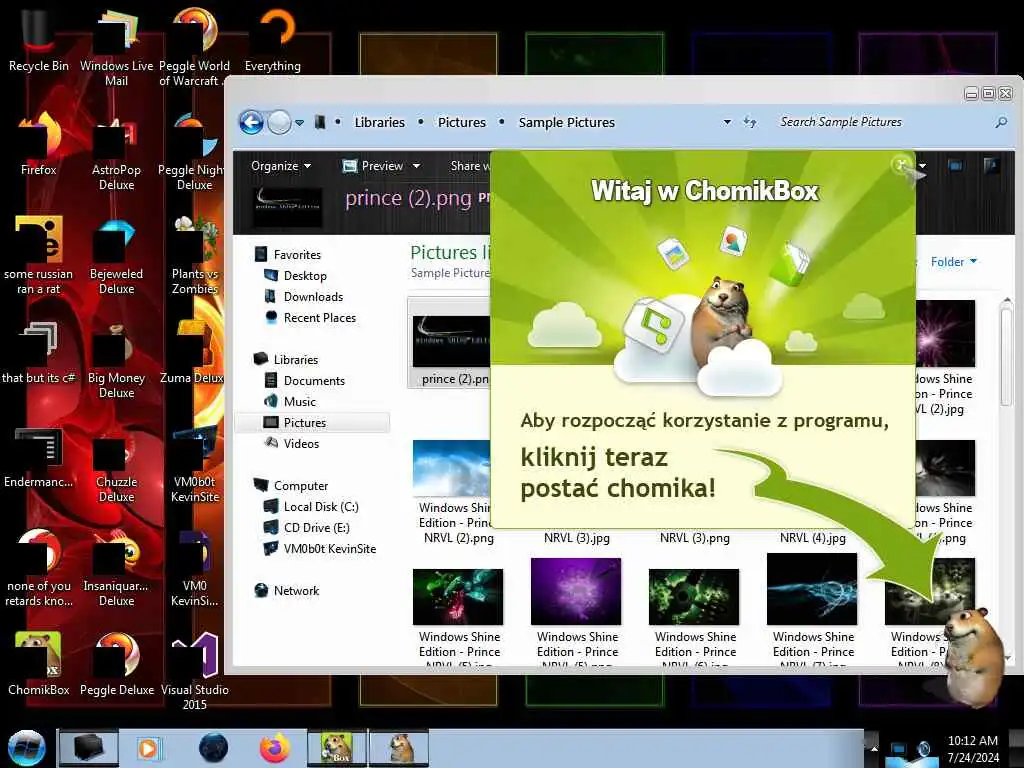
Task: Click the hamster character to start ChomikBox
Action: [x=973, y=656]
